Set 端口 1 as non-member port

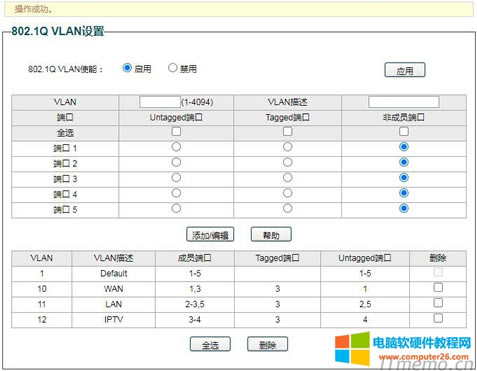[404, 147]
